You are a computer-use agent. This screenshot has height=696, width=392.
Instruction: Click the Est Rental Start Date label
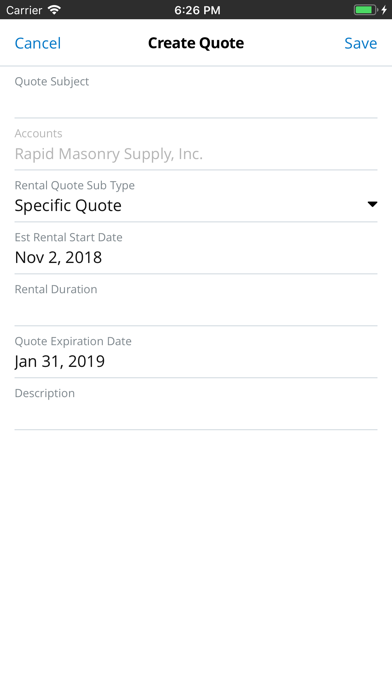tap(68, 237)
